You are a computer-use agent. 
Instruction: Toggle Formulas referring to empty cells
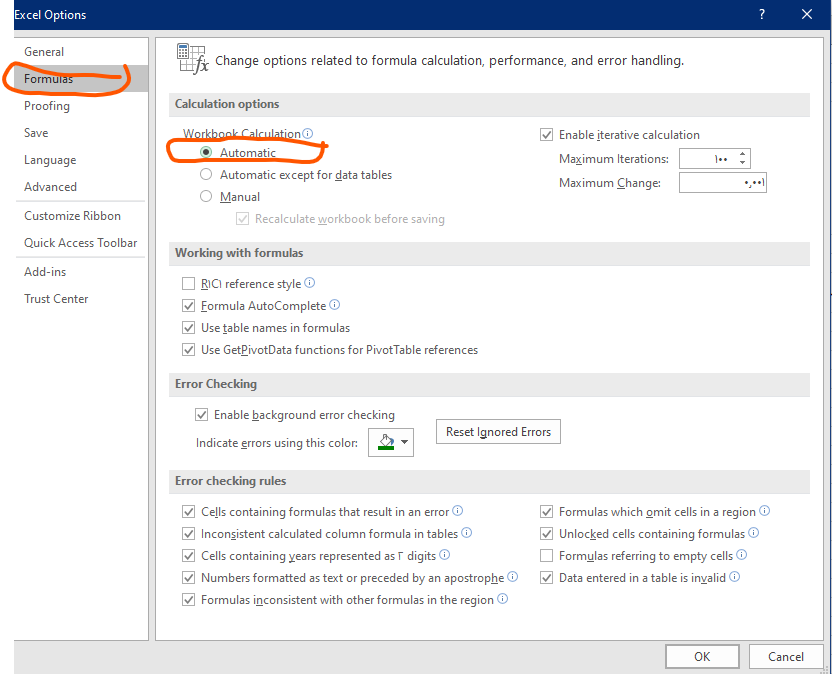pyautogui.click(x=547, y=556)
